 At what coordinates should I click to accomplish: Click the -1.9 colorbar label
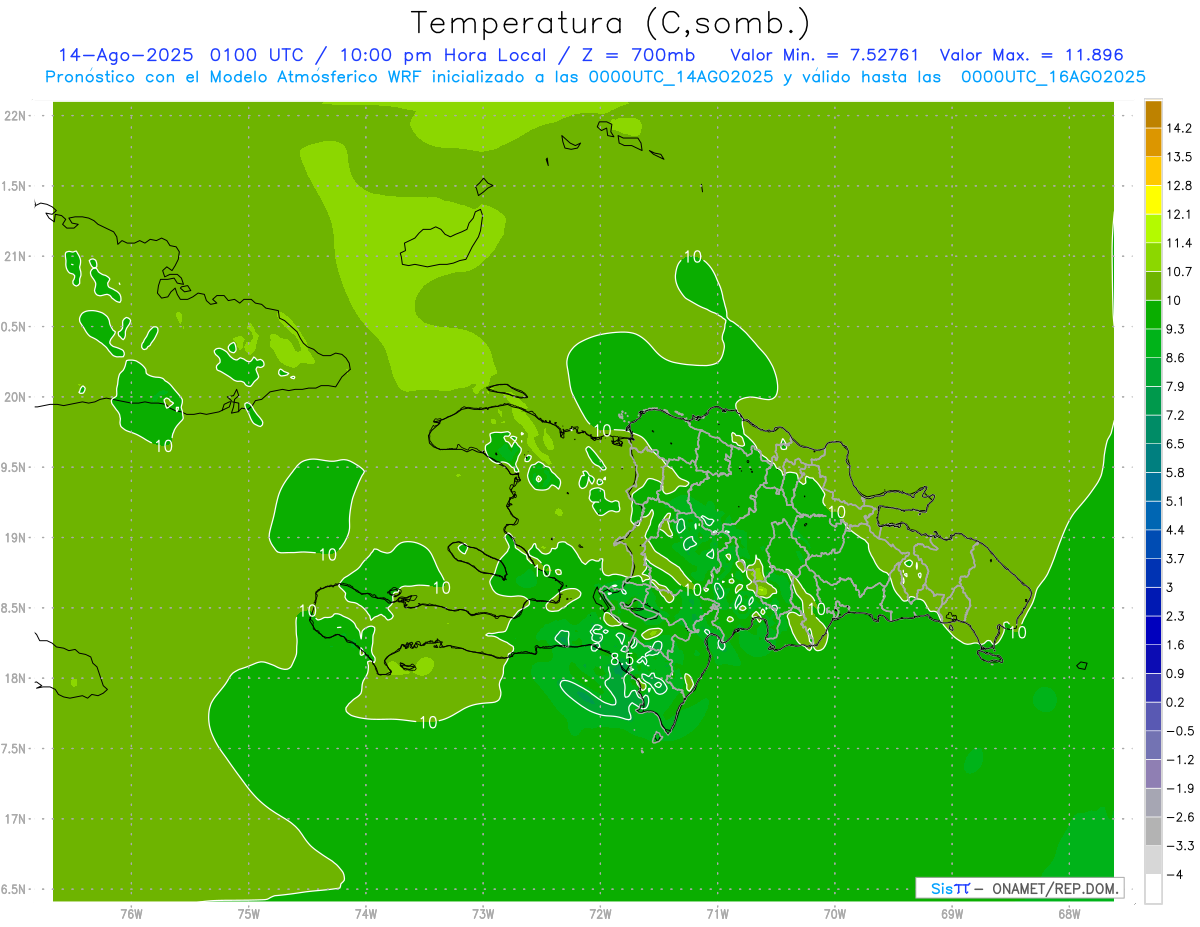pos(1180,789)
